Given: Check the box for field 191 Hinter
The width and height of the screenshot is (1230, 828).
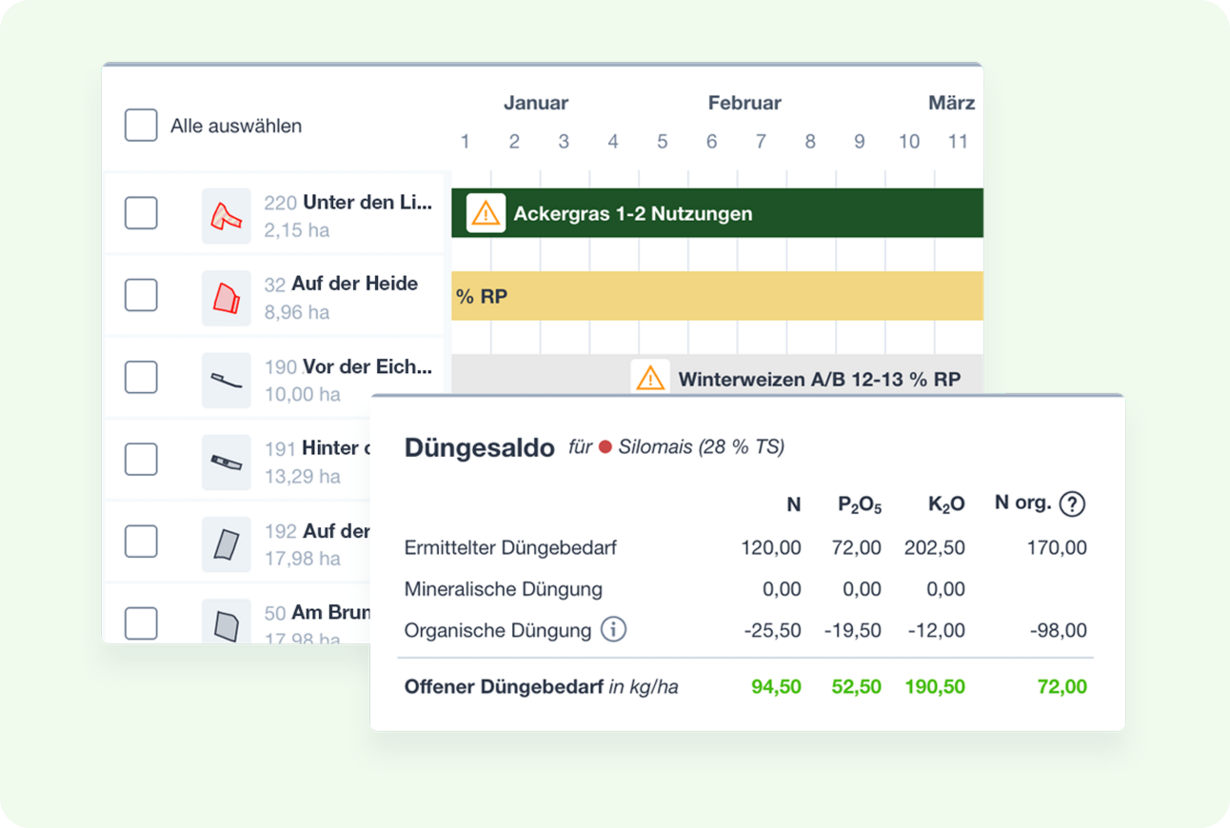Looking at the screenshot, I should (141, 459).
